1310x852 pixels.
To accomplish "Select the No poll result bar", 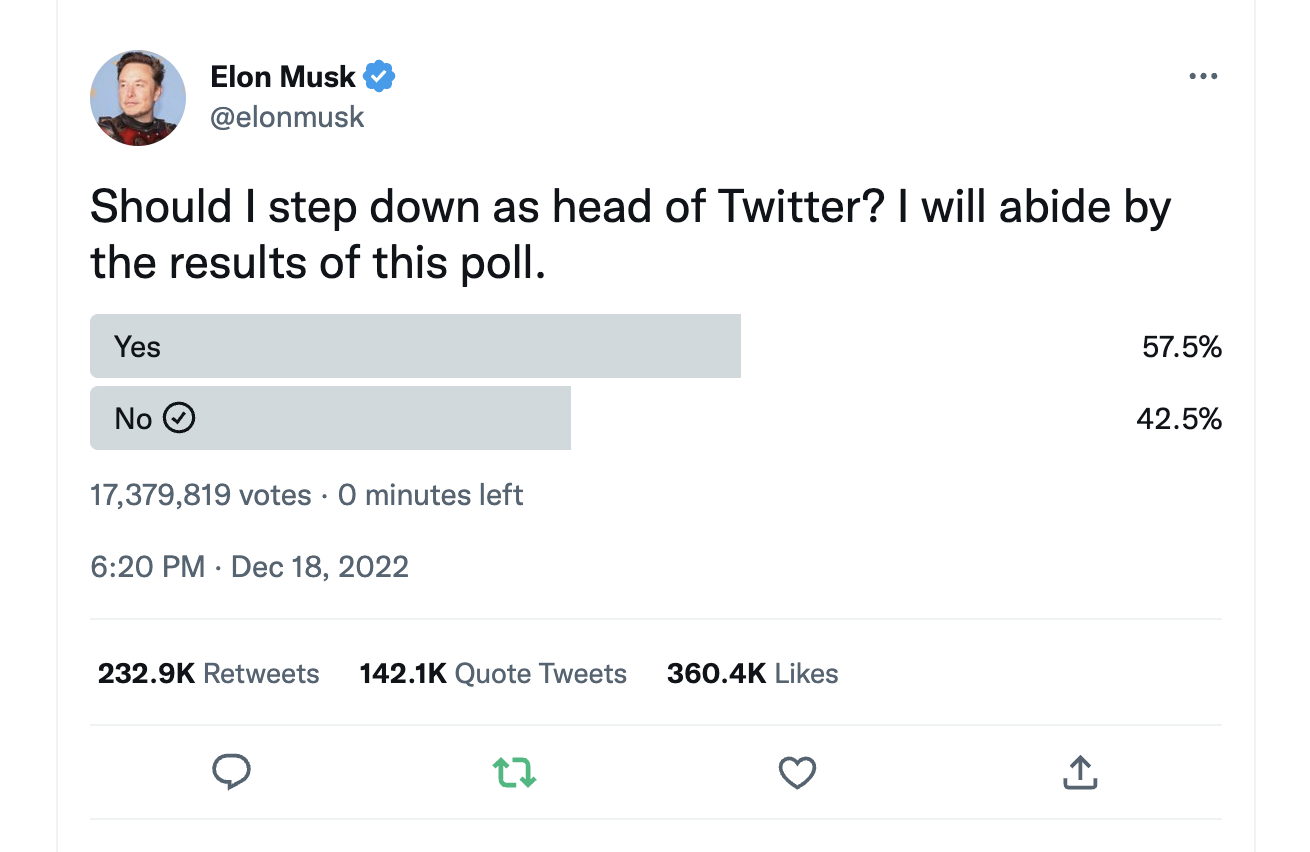I will tap(330, 418).
